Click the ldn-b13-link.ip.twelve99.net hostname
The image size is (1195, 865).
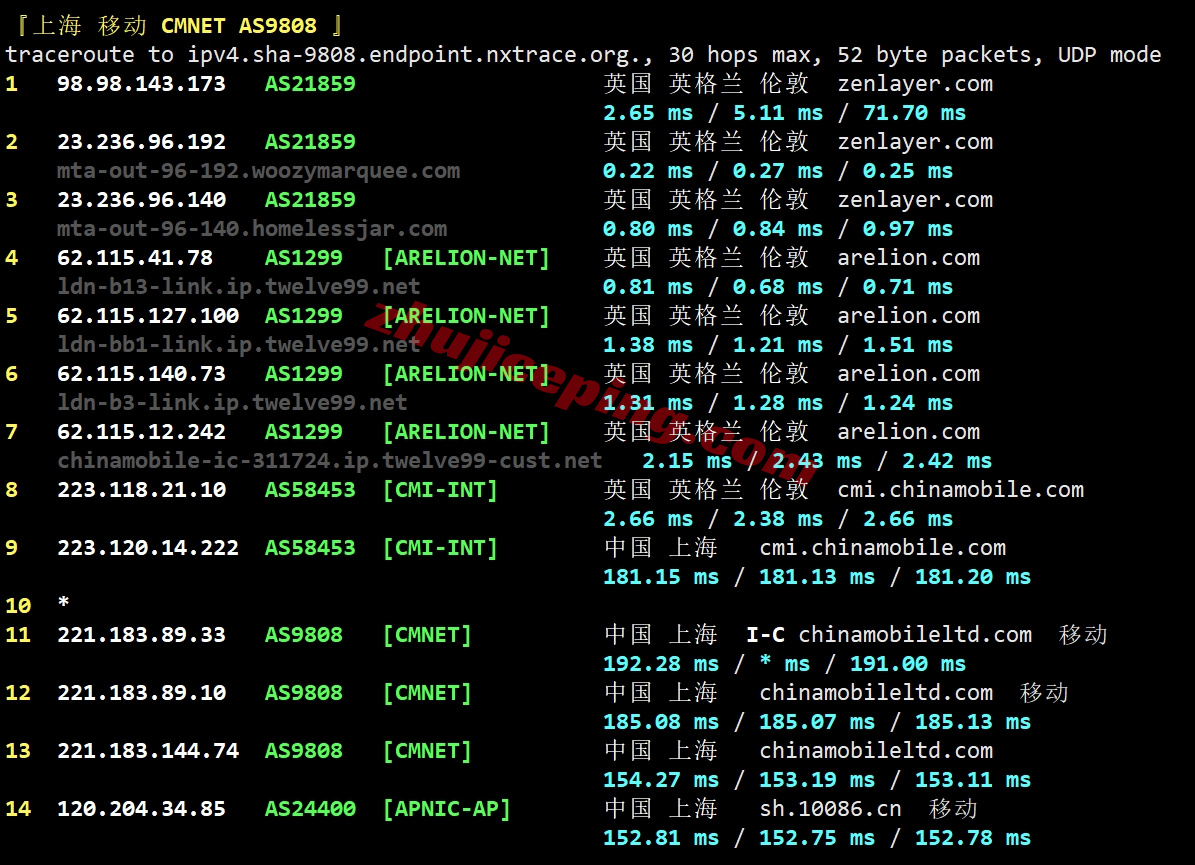coord(238,287)
